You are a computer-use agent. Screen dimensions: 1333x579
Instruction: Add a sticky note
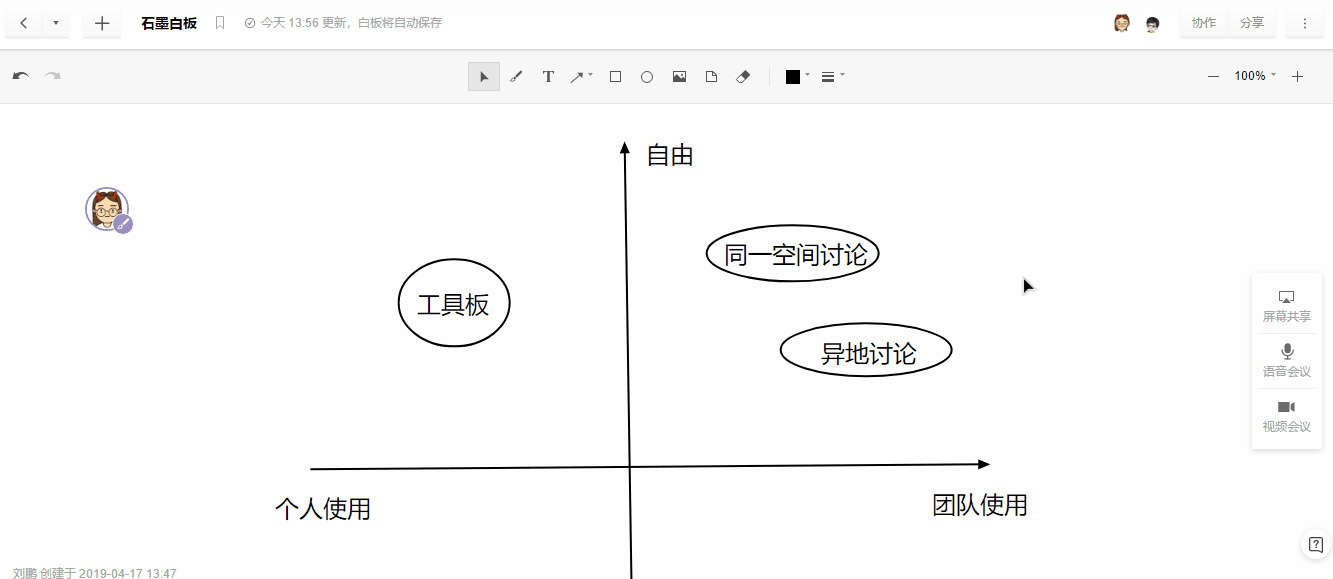711,76
